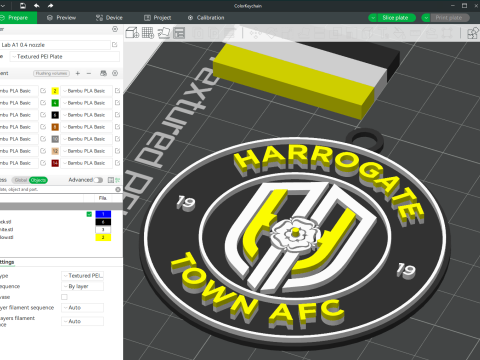The height and width of the screenshot is (360, 480).
Task: Edit preset icon right of filament 8
Action: [117, 127]
